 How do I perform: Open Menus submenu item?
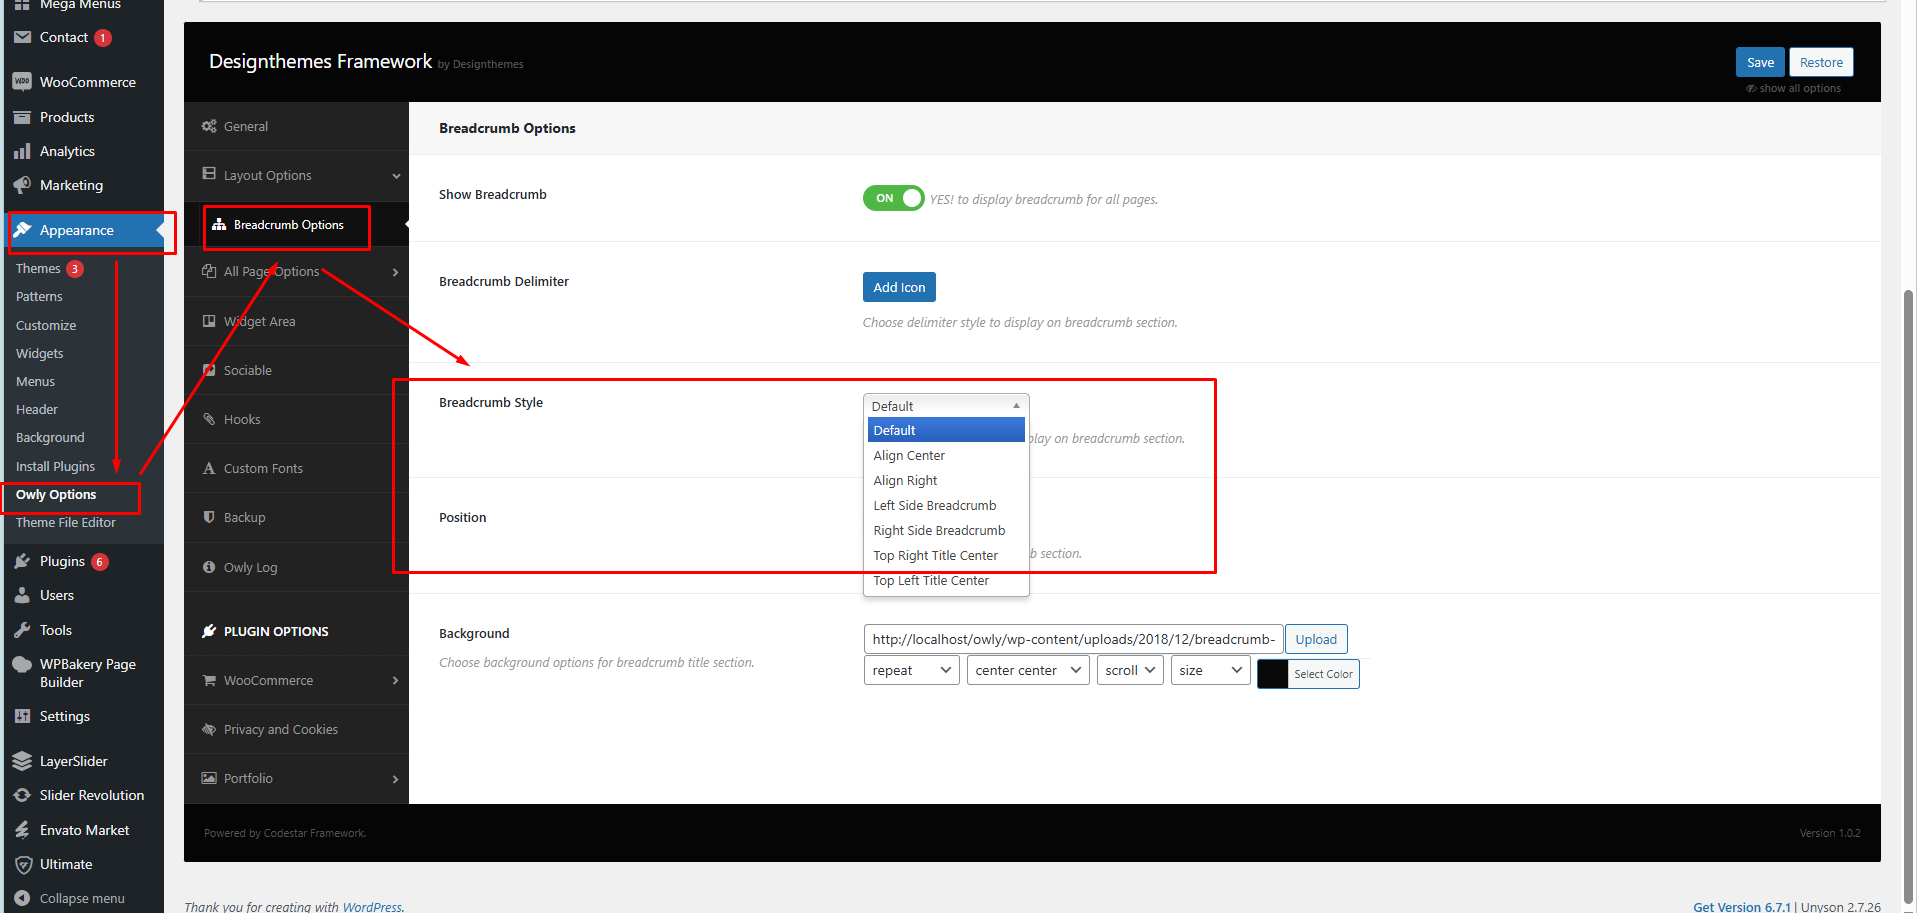[35, 381]
